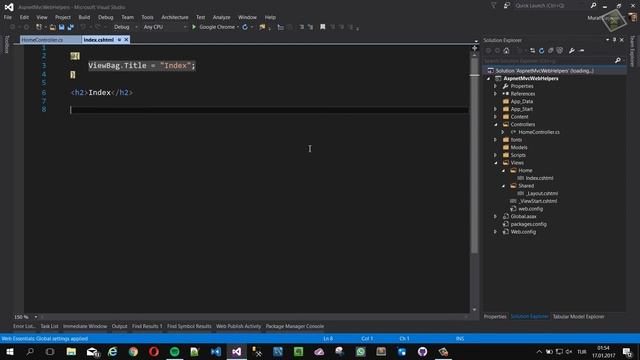Click Collapse All in Solution Explorer
Screen dimensions: 640x360
(550, 51)
